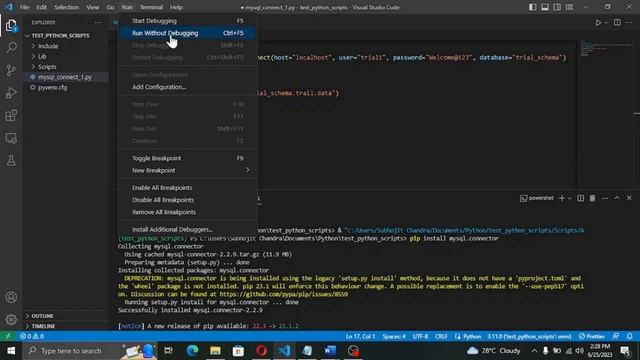Toggle the primary side bar layout icon
The image size is (640, 360).
[x=533, y=7]
